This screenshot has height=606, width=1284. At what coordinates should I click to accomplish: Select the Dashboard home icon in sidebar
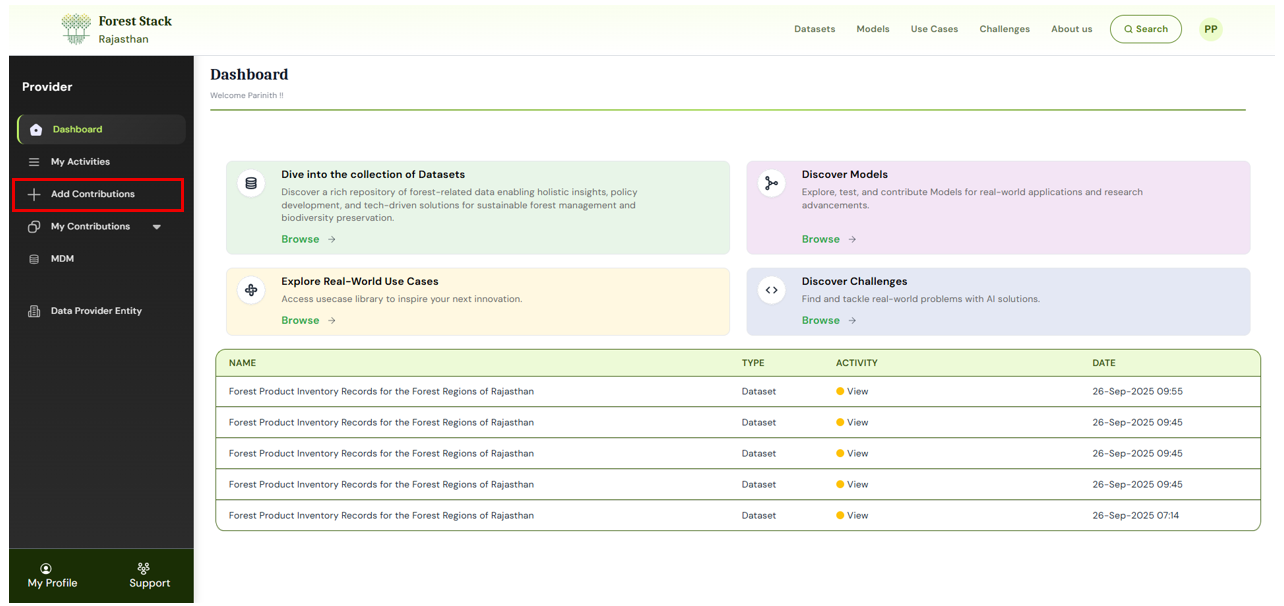pos(36,129)
